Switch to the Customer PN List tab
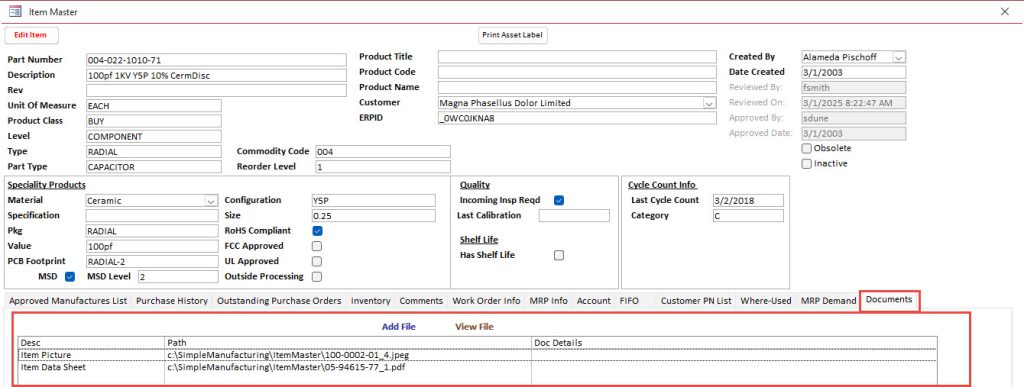This screenshot has width=1024, height=387. 696,301
